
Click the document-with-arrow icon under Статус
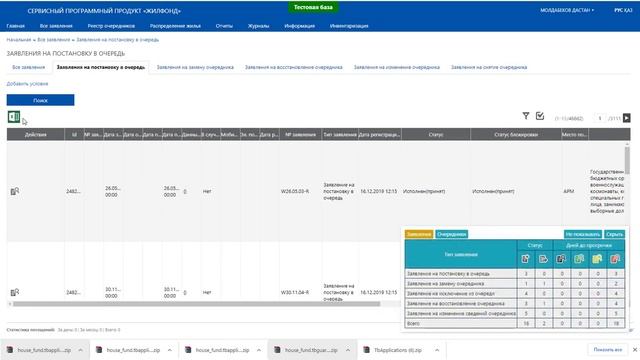point(543,259)
